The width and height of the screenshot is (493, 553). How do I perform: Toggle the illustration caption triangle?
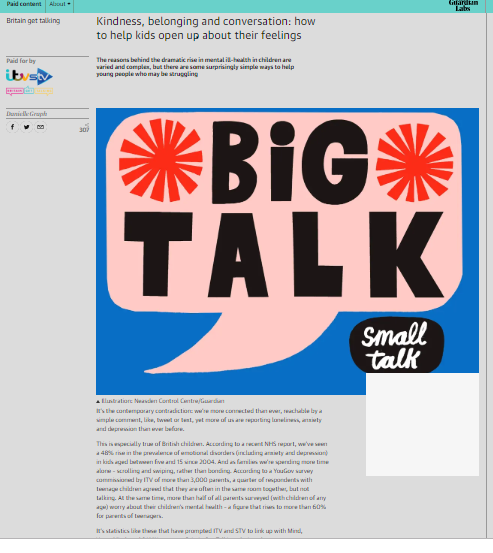(98, 401)
